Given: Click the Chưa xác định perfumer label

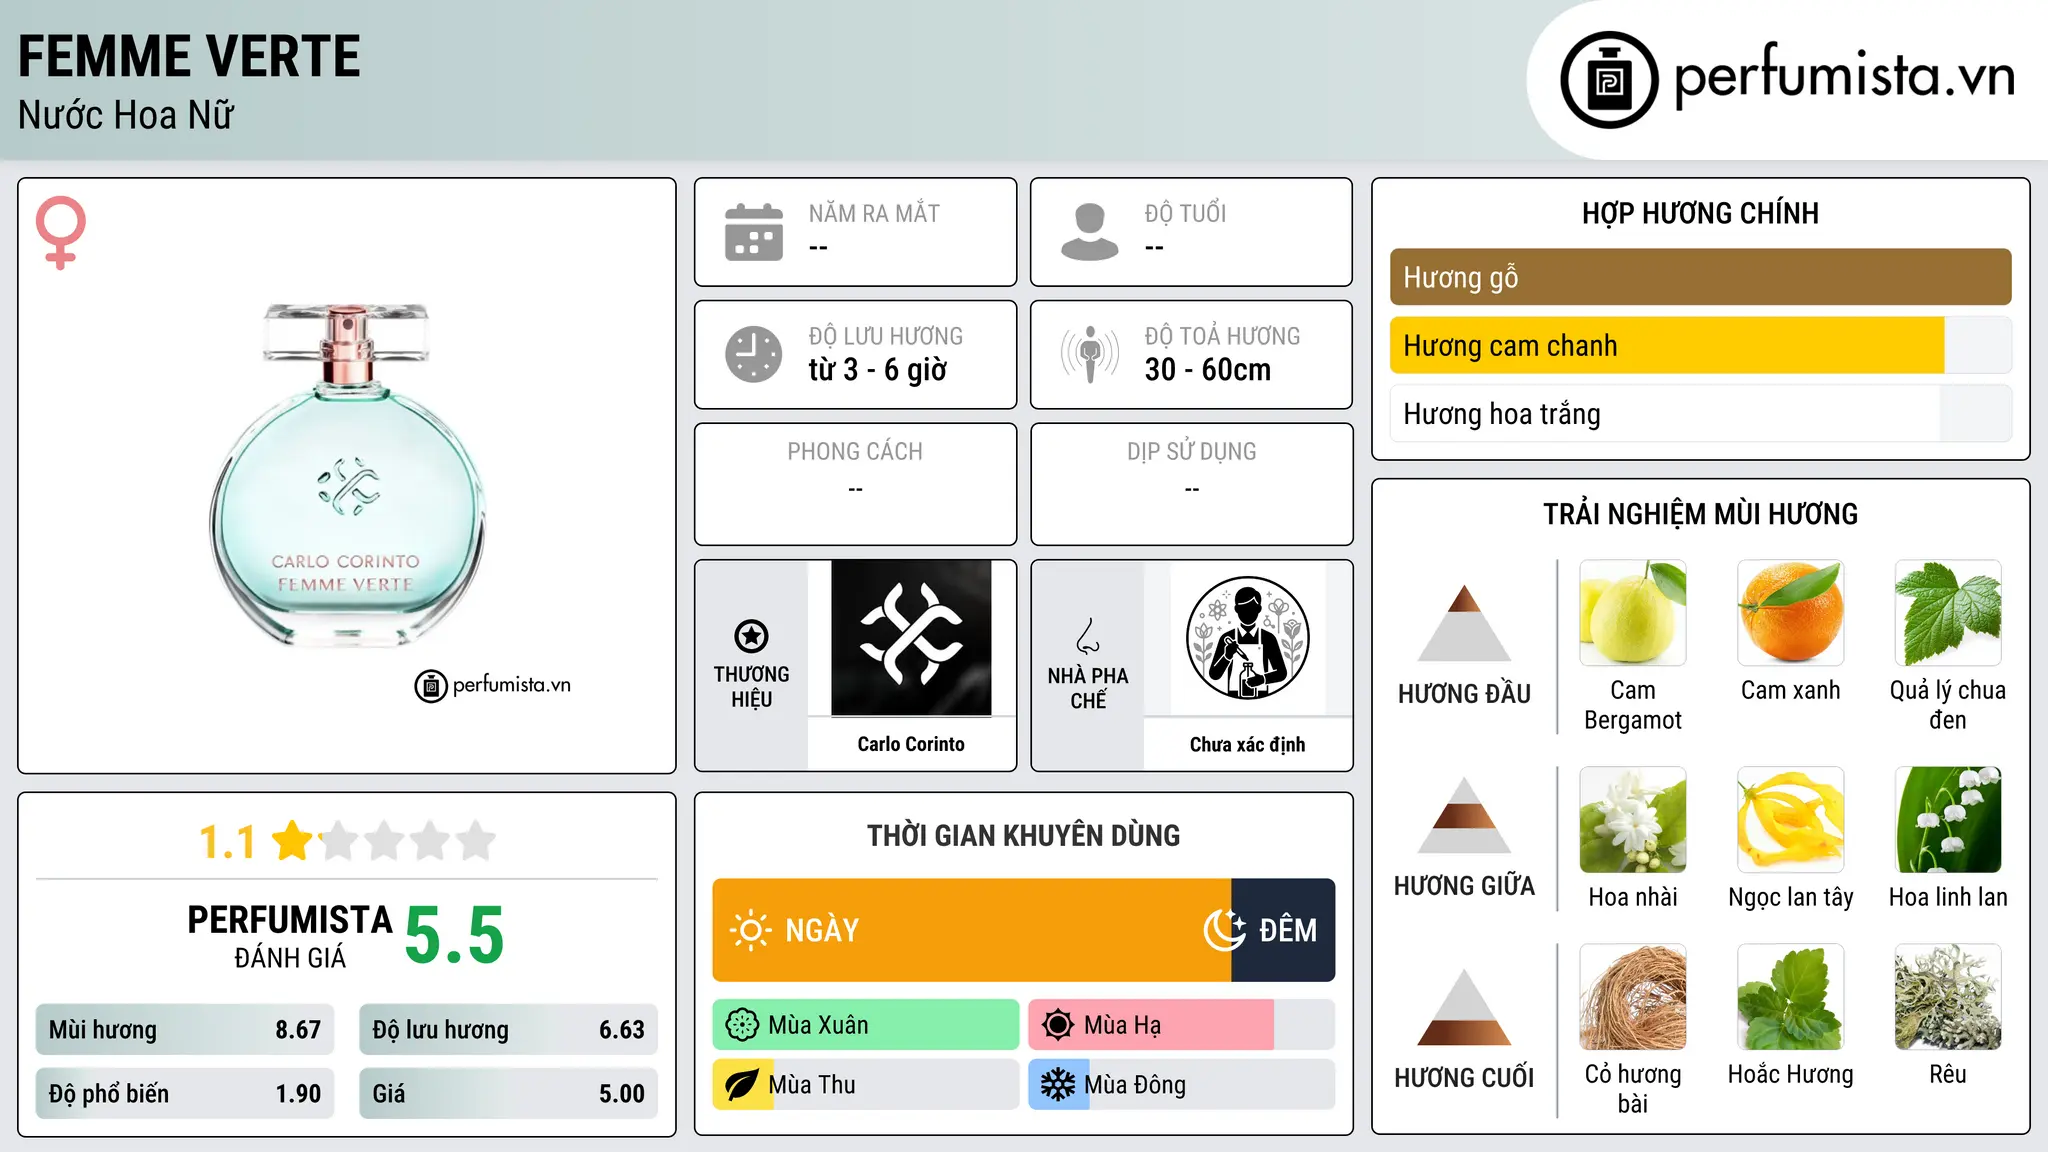Looking at the screenshot, I should tap(1247, 744).
